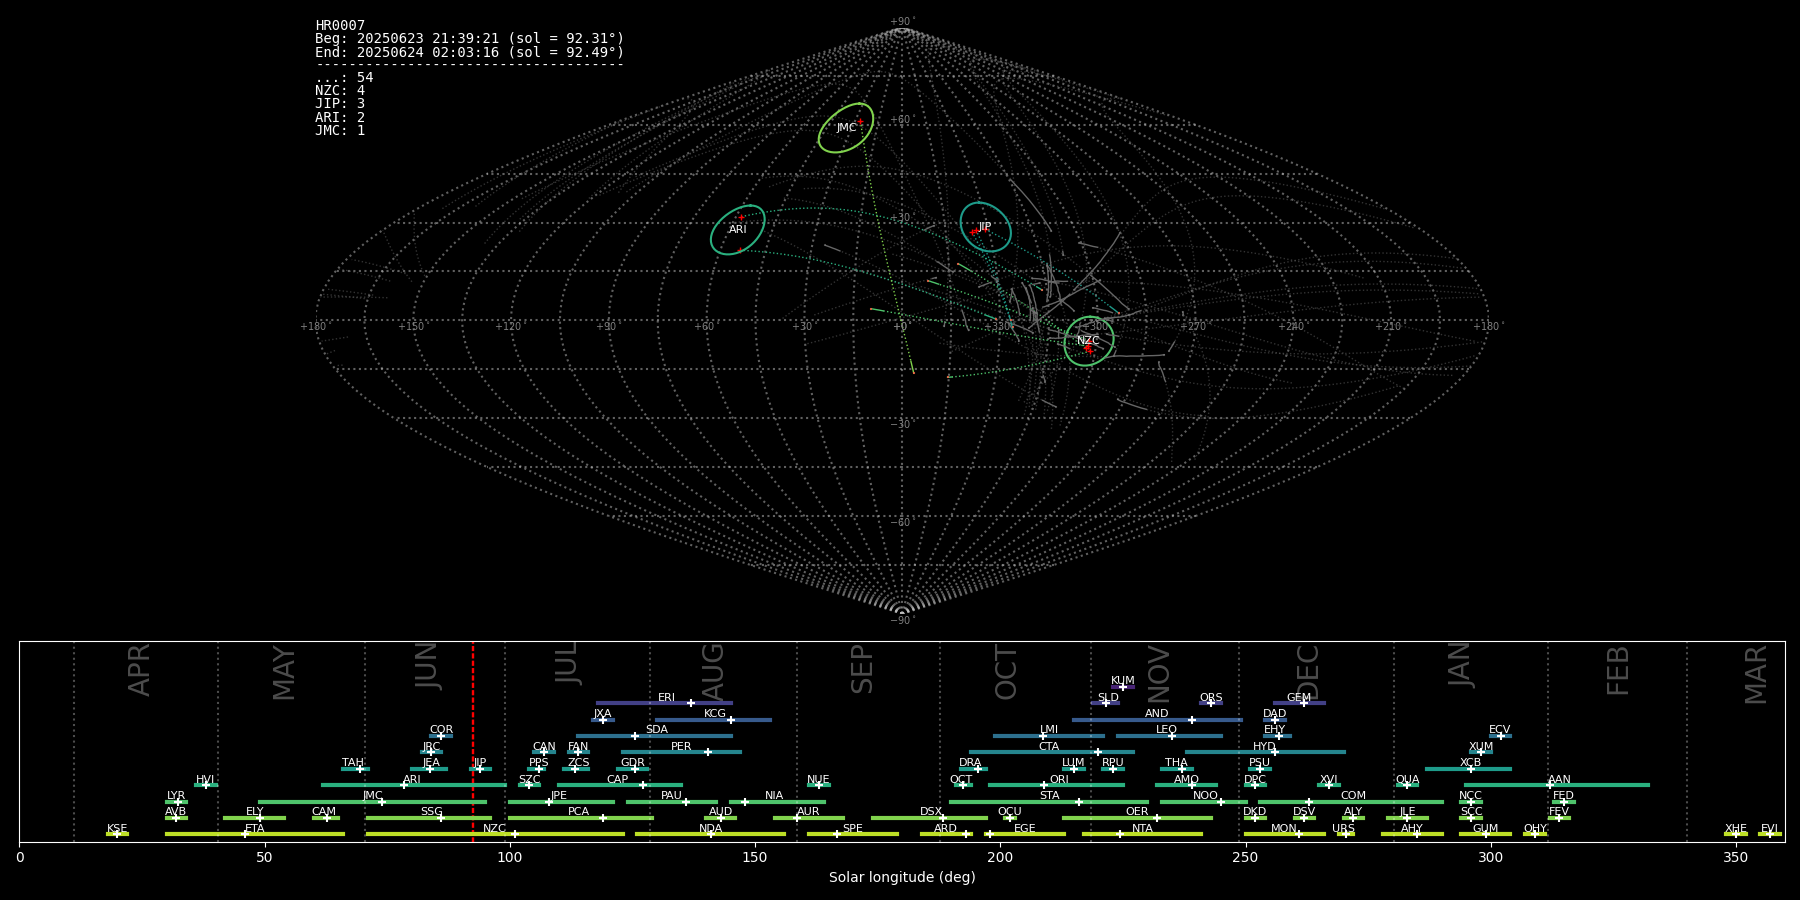1800x900 pixels.
Task: Select the LEO shower bar in timeline
Action: click(x=1169, y=736)
